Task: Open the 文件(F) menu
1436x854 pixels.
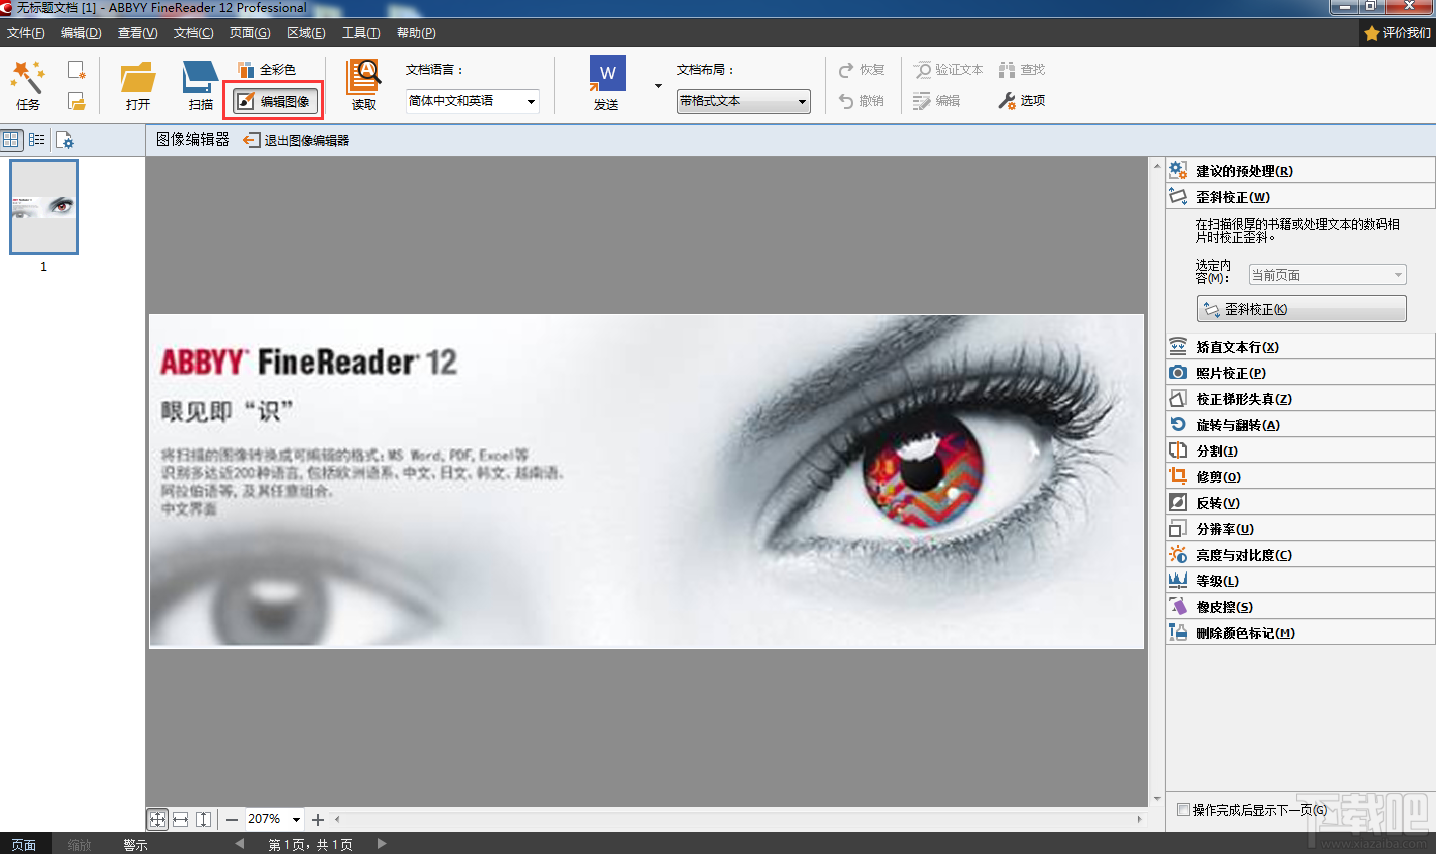Action: coord(26,33)
